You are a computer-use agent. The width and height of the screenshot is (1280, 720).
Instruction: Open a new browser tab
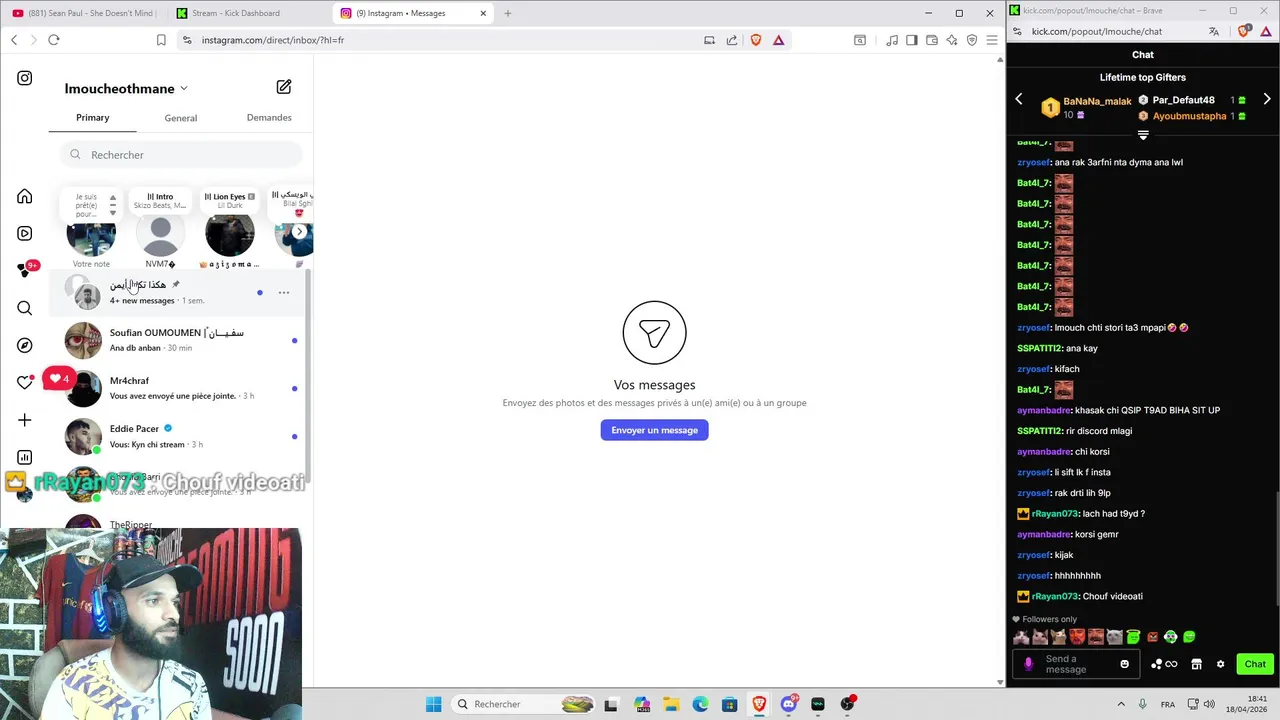(x=508, y=13)
